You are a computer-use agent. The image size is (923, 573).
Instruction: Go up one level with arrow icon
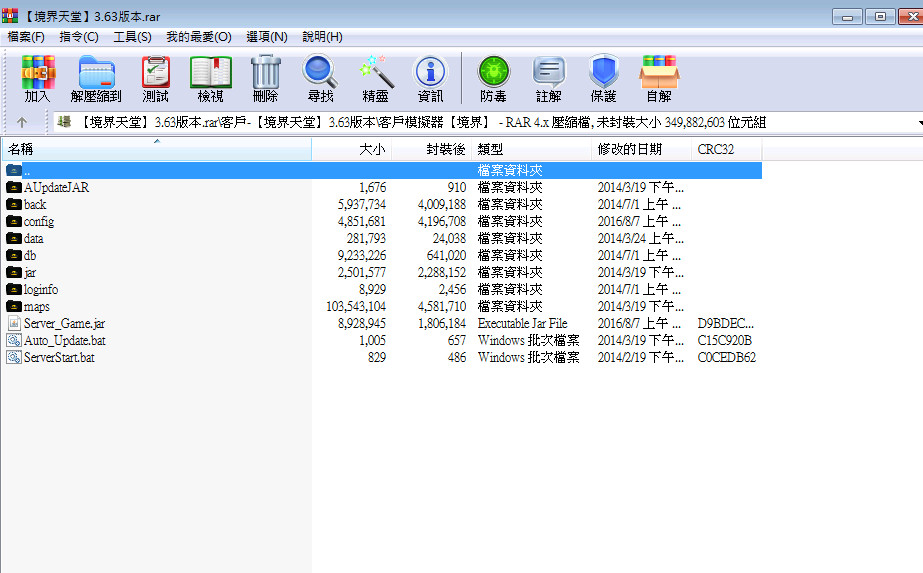[22, 122]
